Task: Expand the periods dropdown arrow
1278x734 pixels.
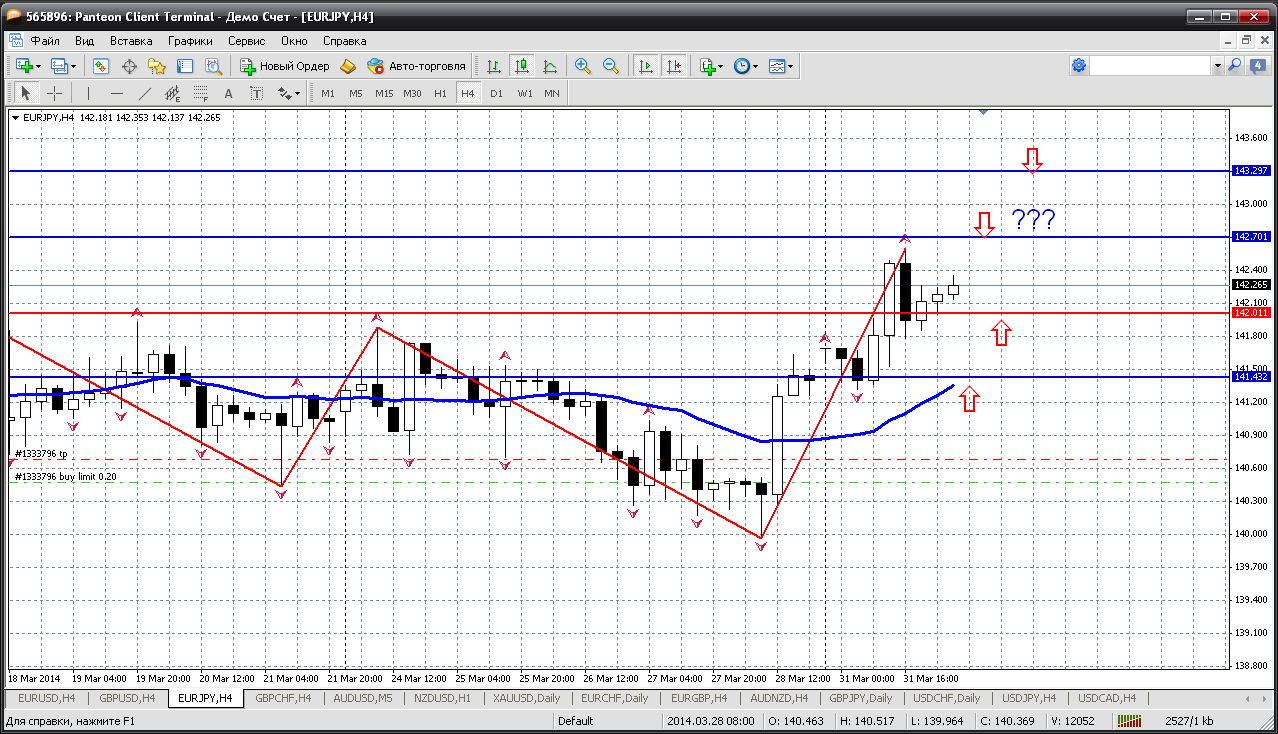Action: click(756, 67)
